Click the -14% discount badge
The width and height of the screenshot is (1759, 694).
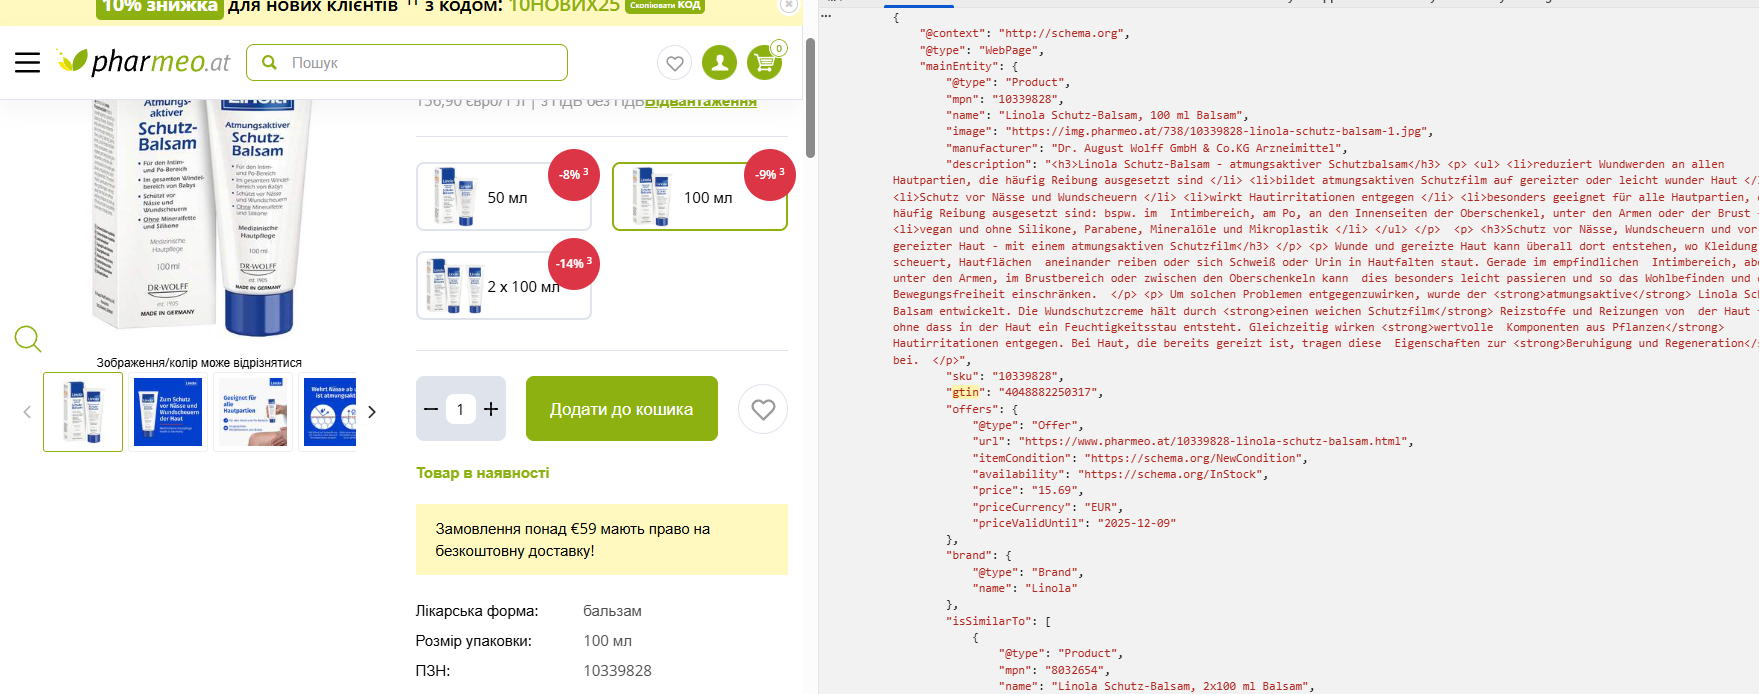[x=574, y=263]
